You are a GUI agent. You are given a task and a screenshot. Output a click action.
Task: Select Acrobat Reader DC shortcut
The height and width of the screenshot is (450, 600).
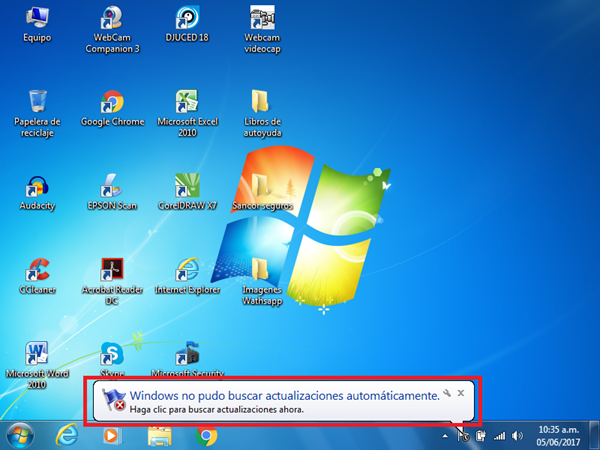(x=112, y=269)
